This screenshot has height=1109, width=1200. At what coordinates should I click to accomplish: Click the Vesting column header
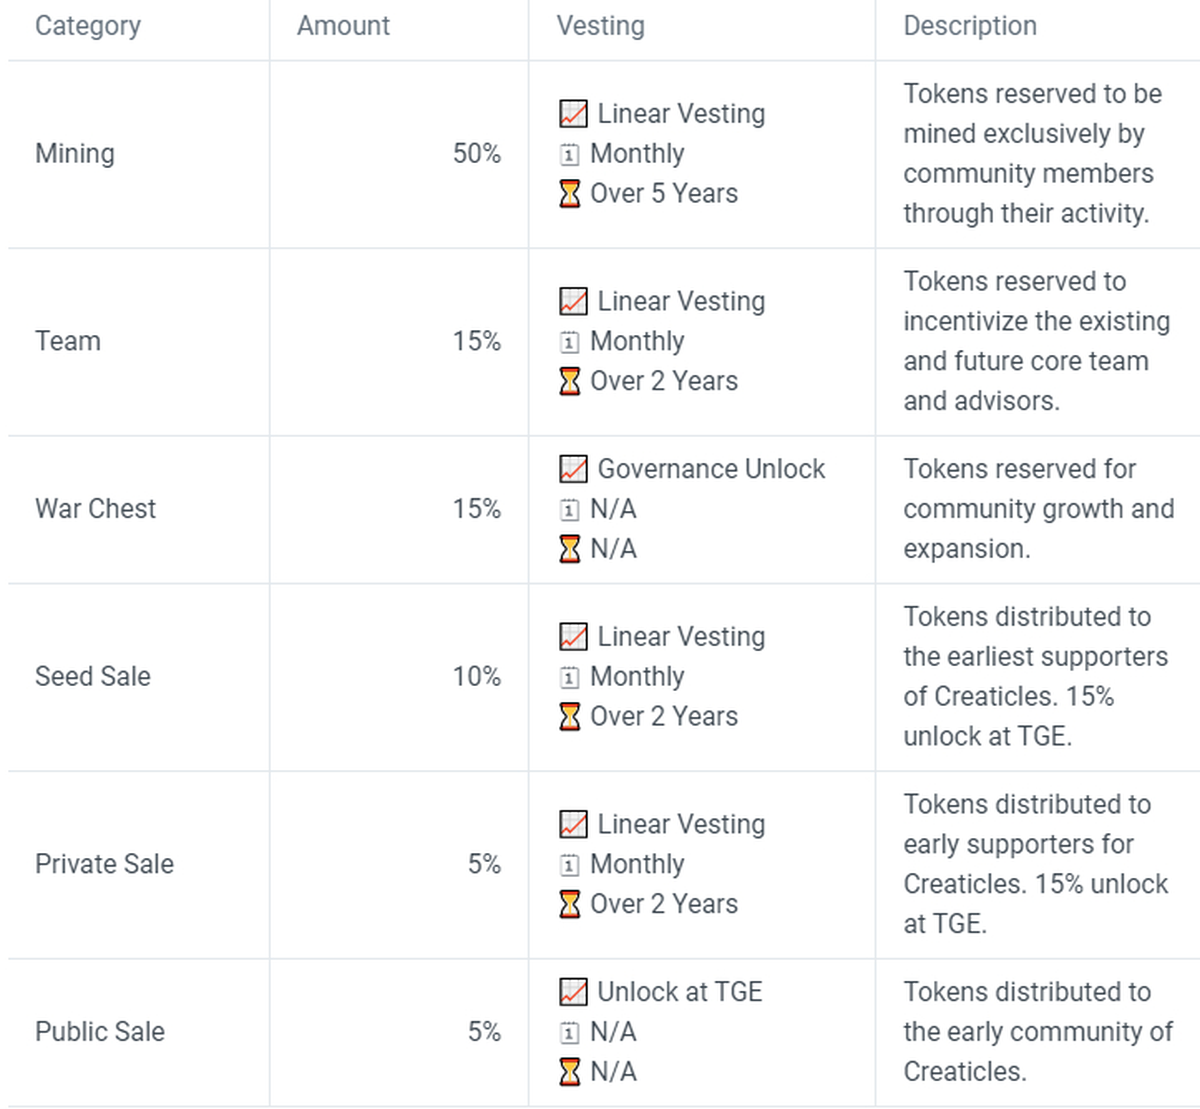[600, 26]
